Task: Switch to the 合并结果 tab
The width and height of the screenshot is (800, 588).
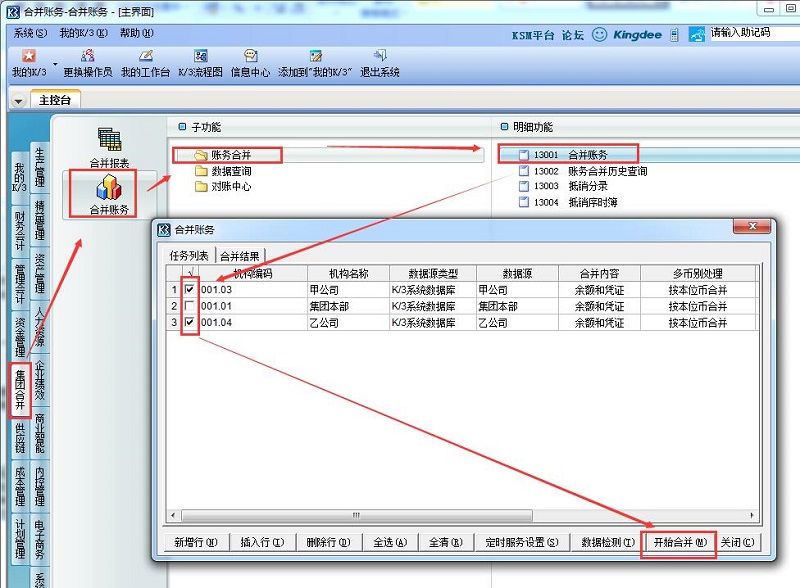Action: tap(240, 256)
